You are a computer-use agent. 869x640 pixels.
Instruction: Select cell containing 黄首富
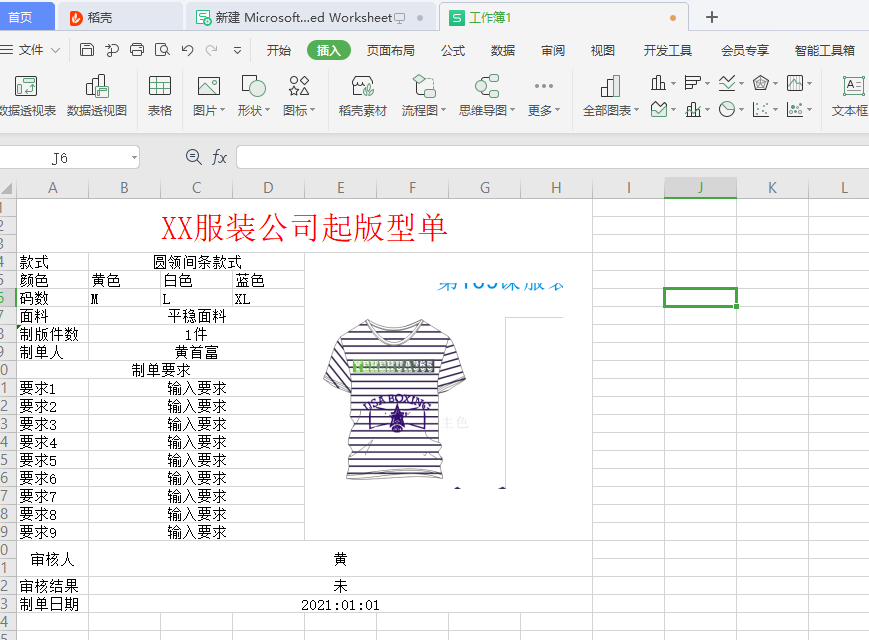point(197,352)
